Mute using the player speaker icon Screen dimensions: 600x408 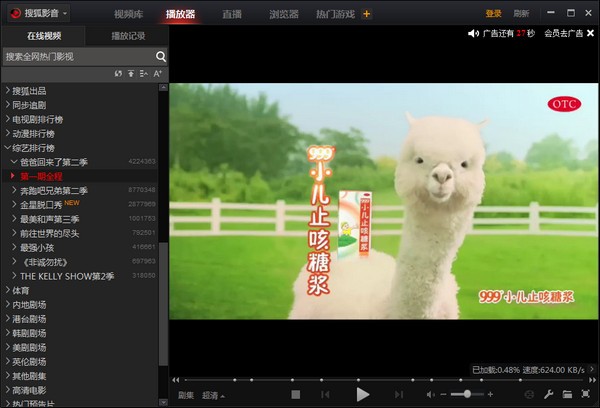pos(430,394)
